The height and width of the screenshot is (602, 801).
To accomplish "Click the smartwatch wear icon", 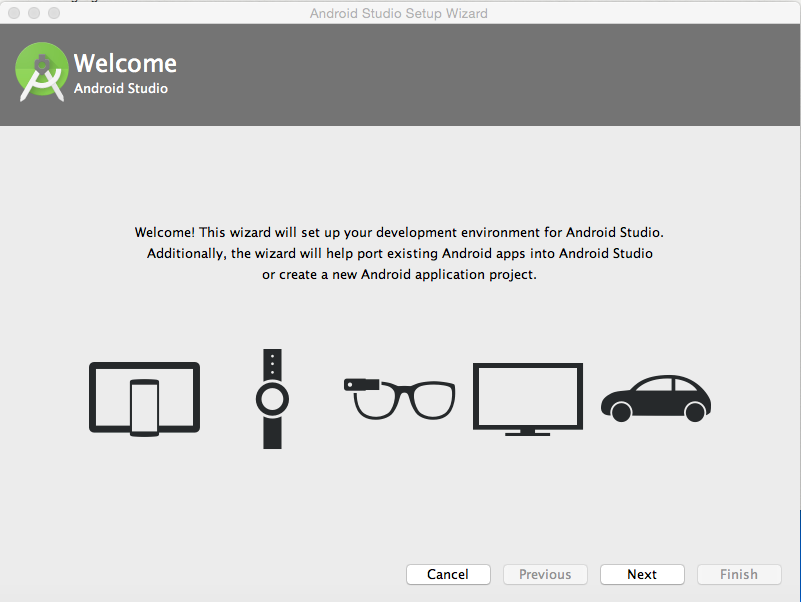I will click(x=272, y=399).
